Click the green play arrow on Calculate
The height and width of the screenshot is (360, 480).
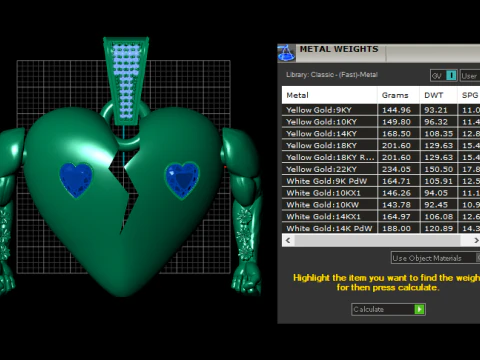coord(419,309)
